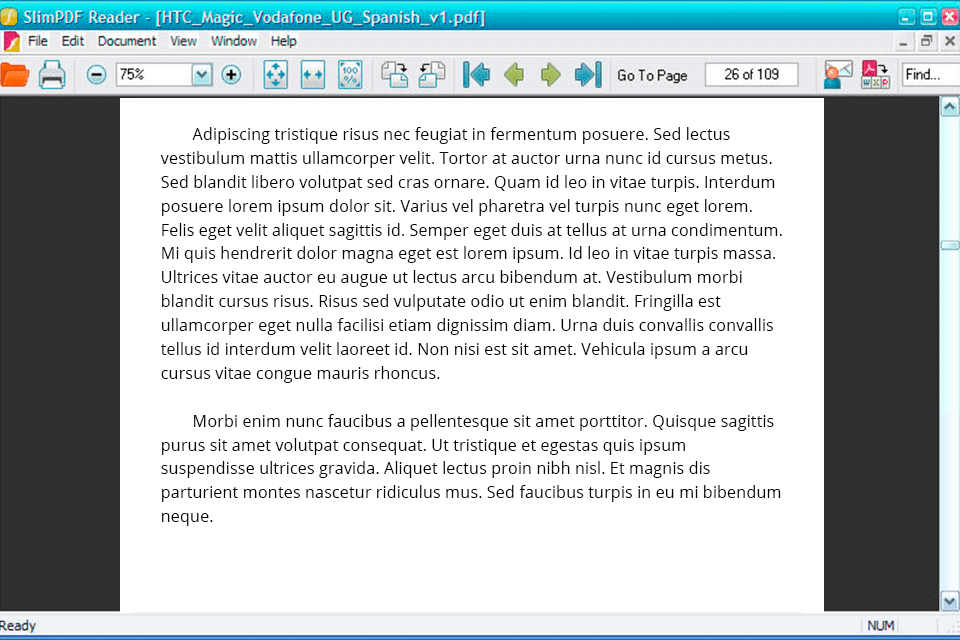Click the page number field showing 26 of 109
The height and width of the screenshot is (640, 960).
click(752, 75)
